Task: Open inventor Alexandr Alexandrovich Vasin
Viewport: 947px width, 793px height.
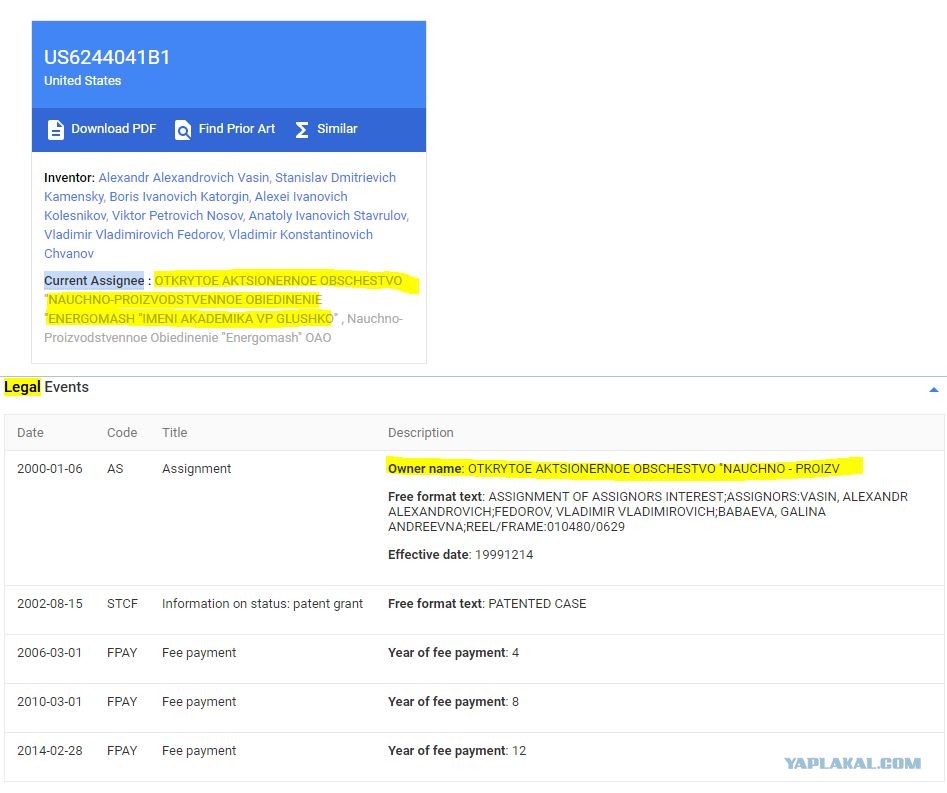Action: (x=184, y=178)
